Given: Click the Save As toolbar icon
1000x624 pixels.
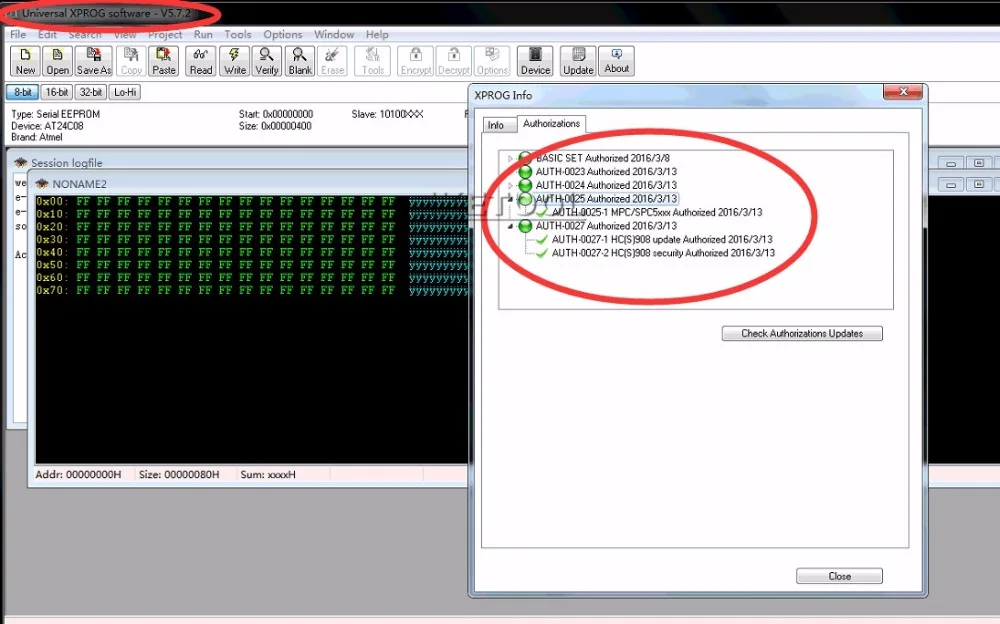Looking at the screenshot, I should point(94,61).
